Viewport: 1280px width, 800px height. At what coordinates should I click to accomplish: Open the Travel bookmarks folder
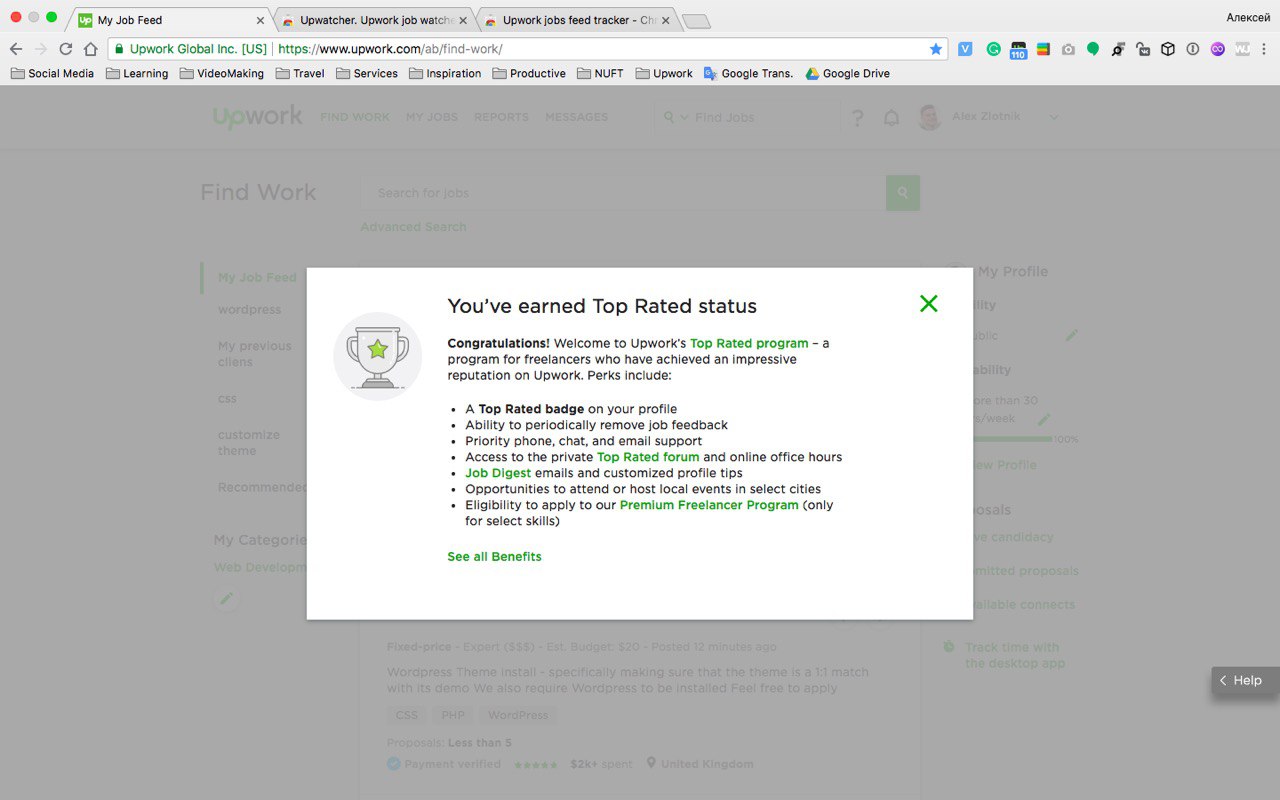click(x=300, y=73)
